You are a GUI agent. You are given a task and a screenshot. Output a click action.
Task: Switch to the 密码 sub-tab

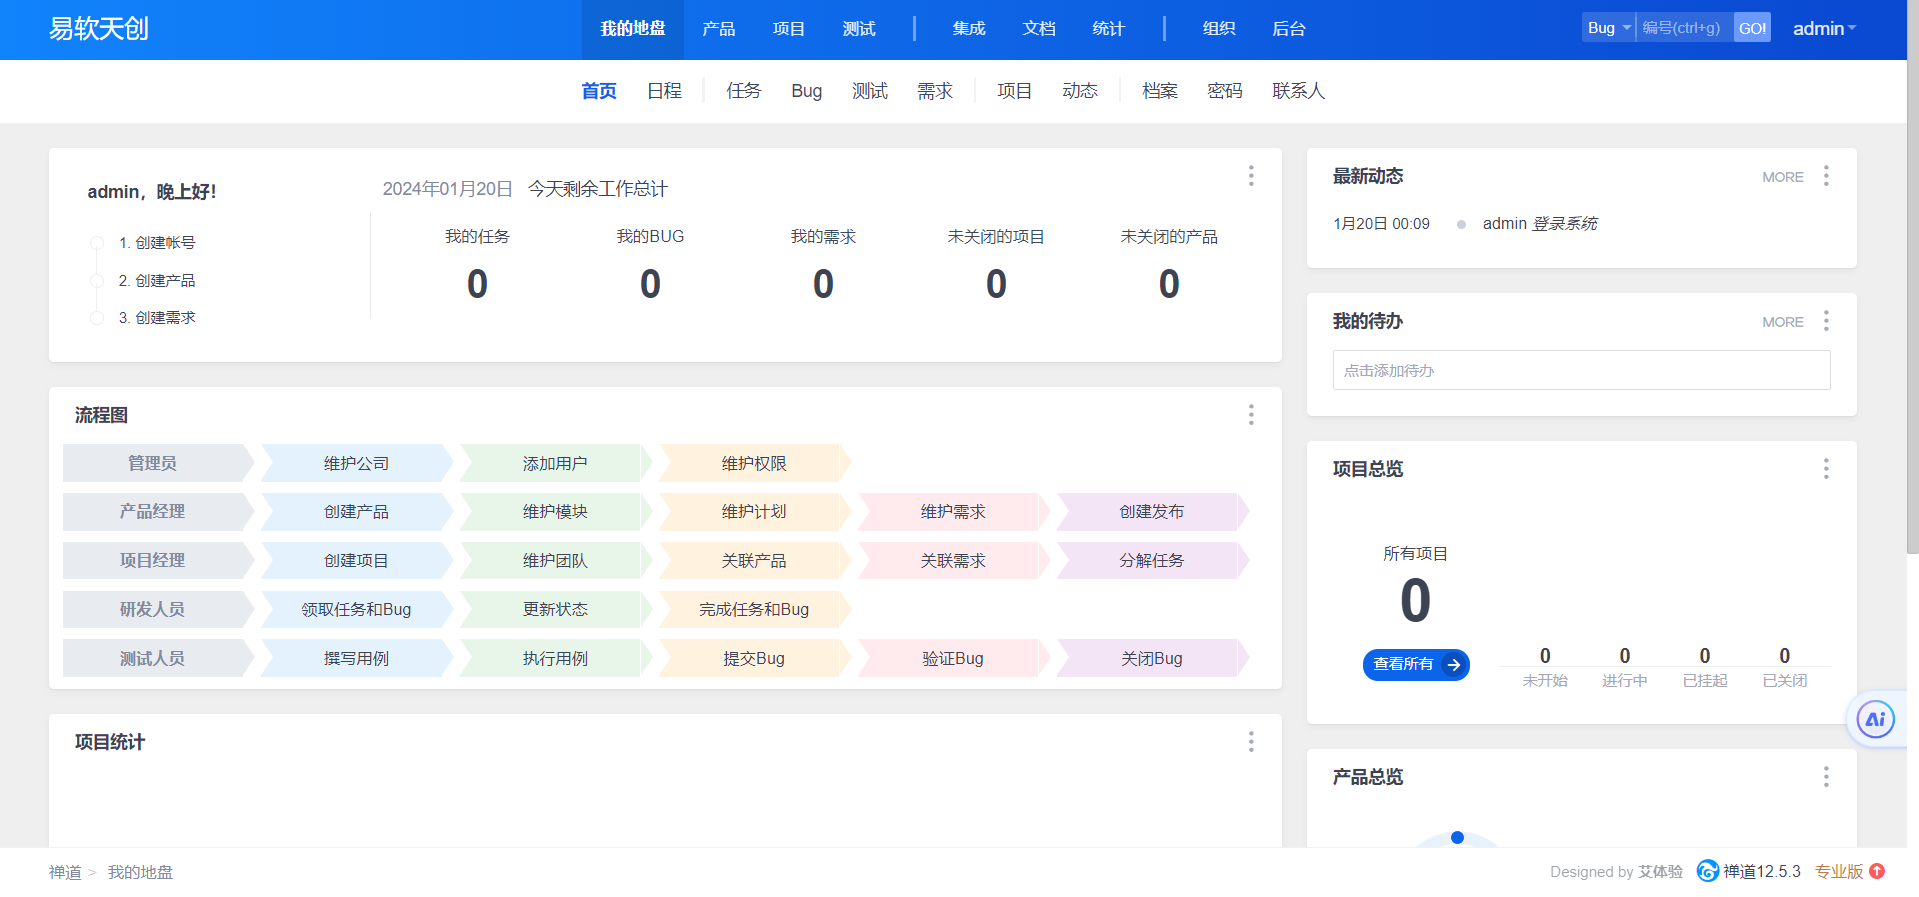tap(1225, 91)
